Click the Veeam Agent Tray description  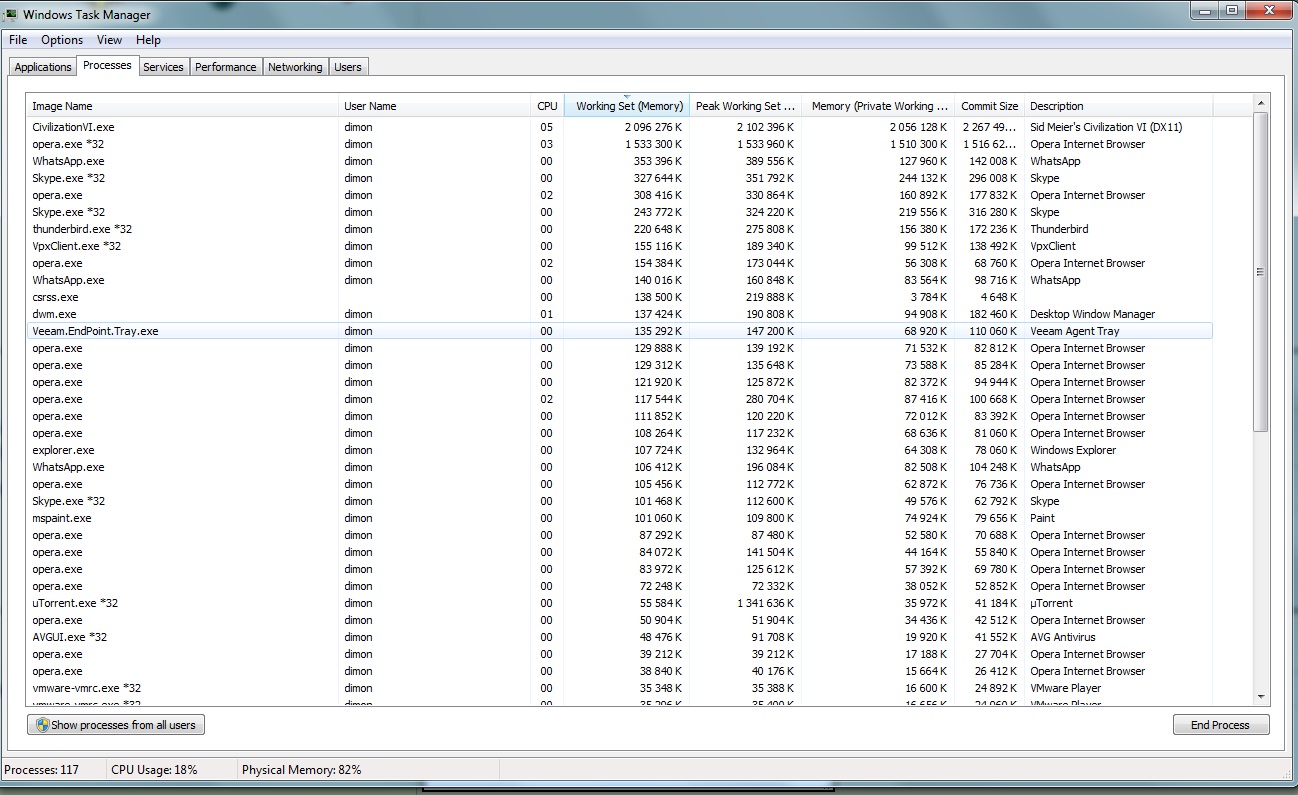coord(1074,331)
